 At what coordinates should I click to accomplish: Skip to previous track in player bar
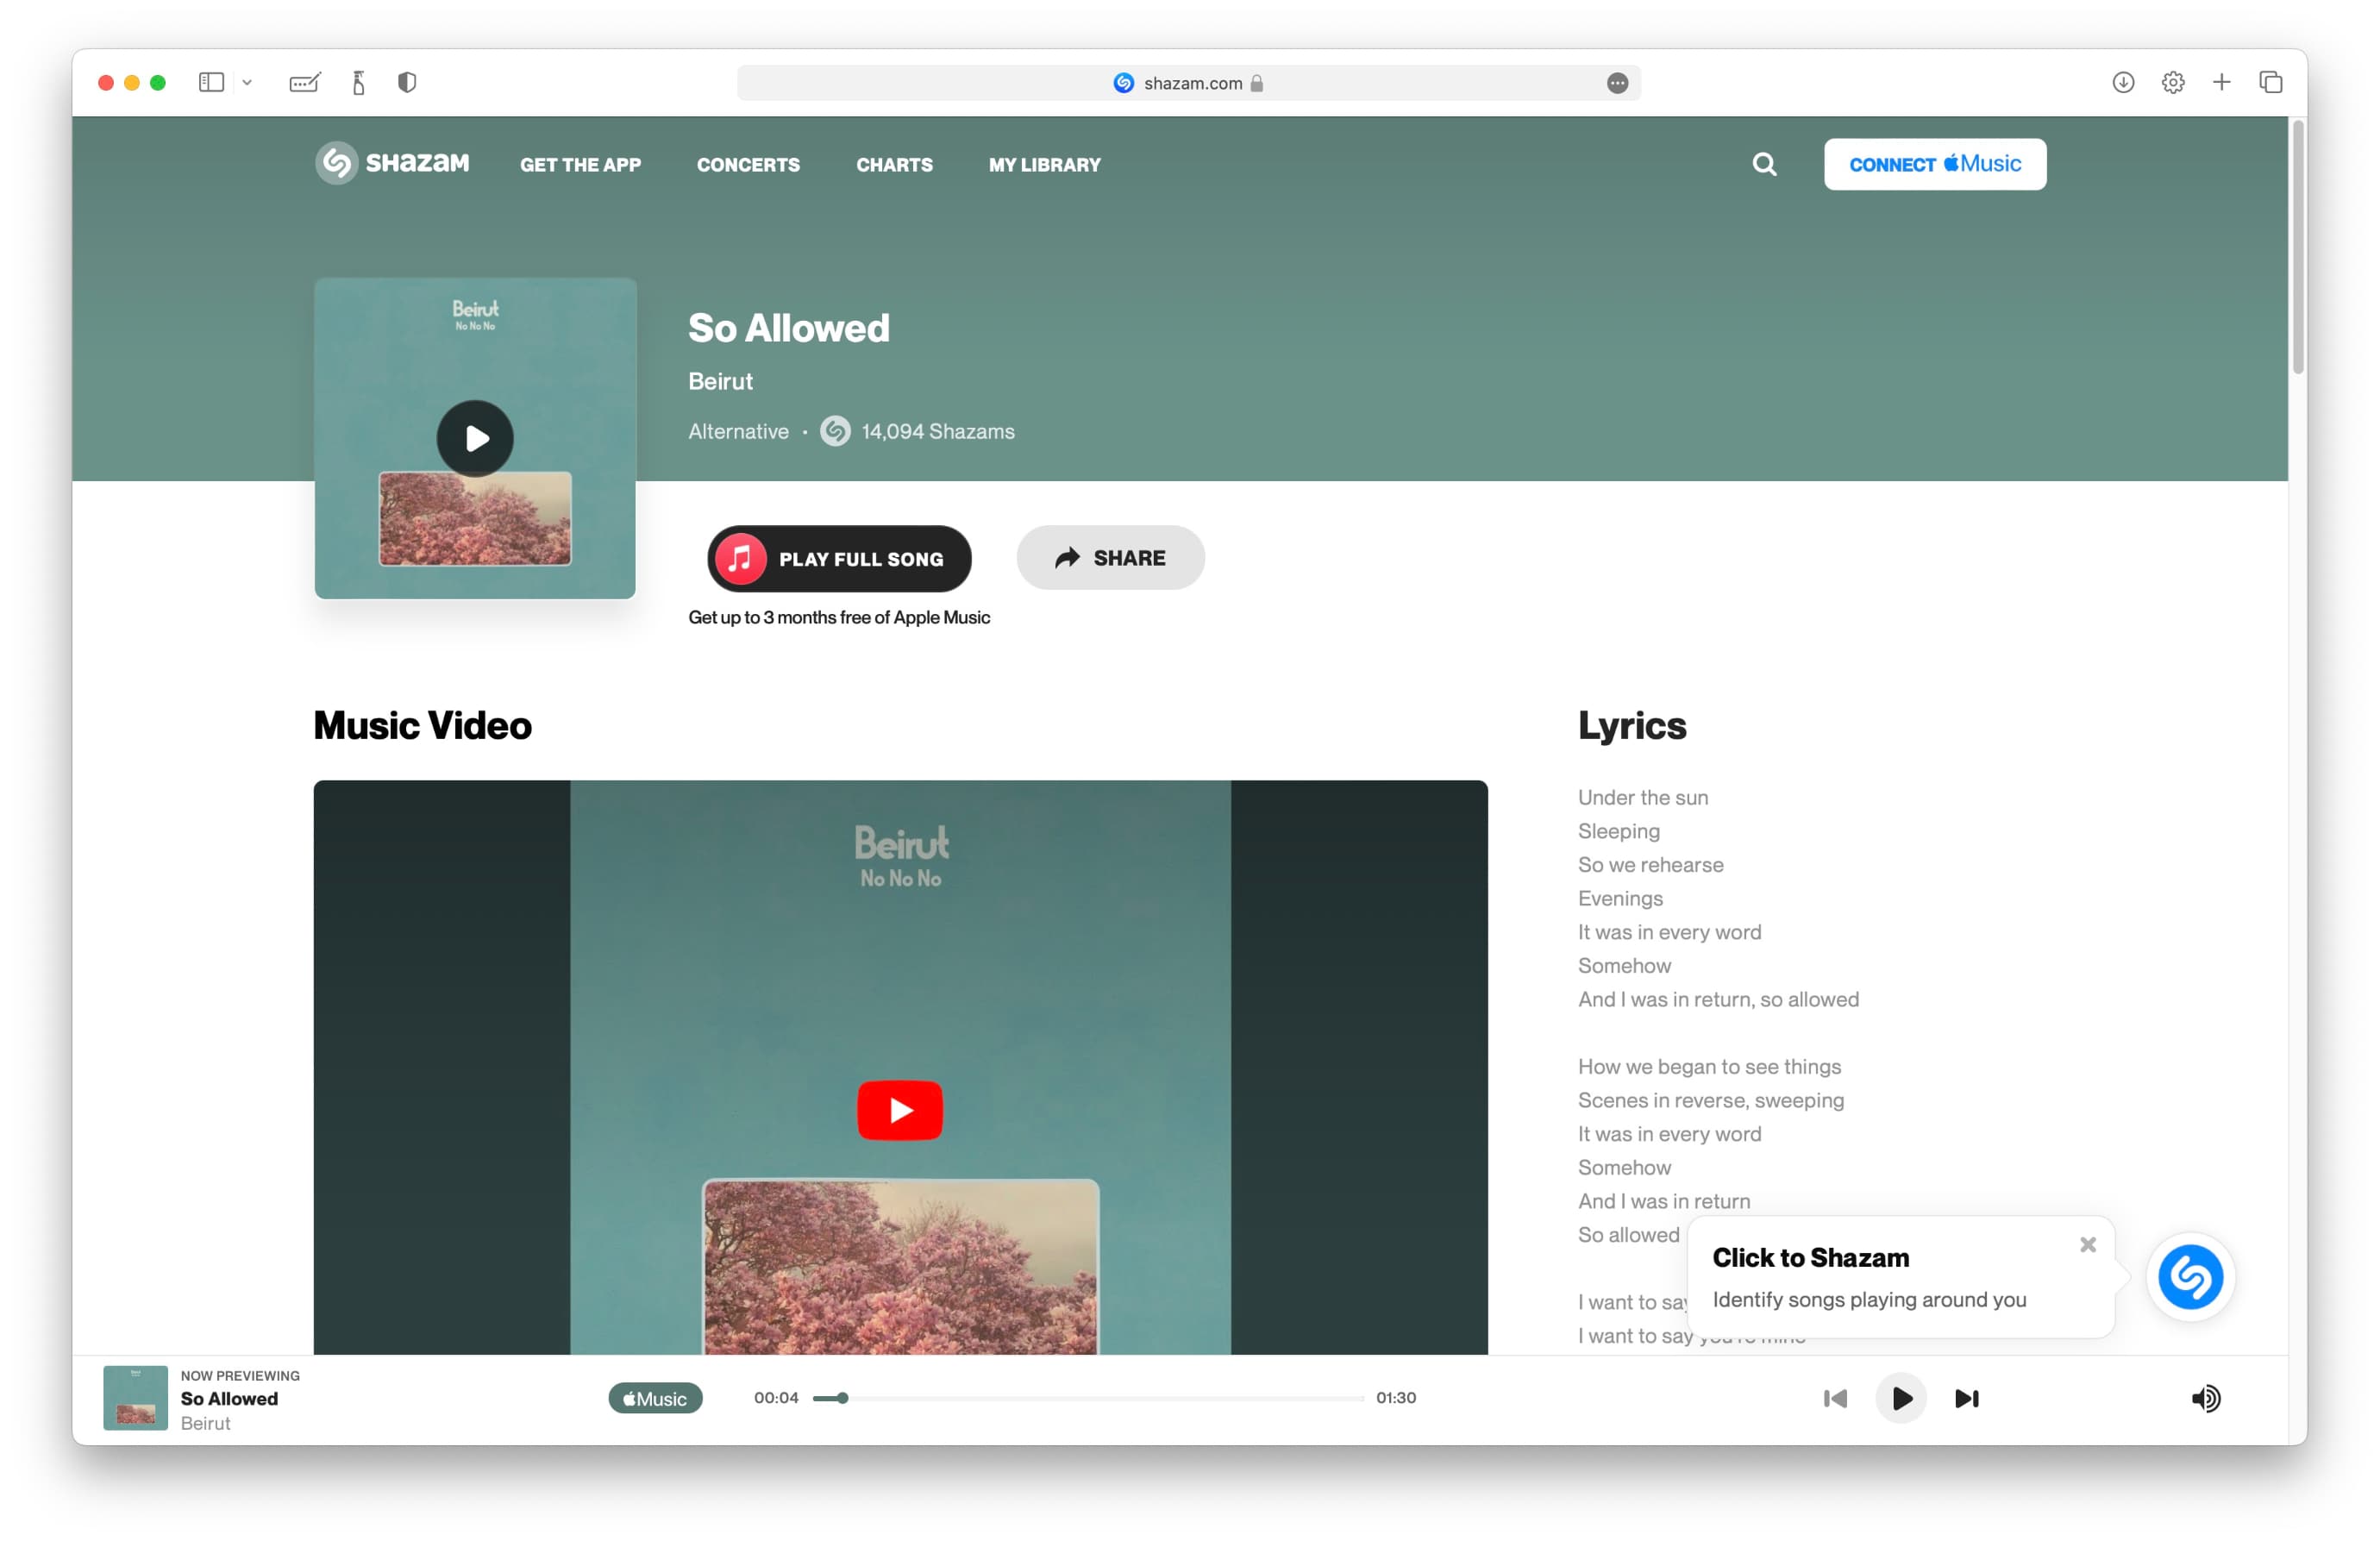pyautogui.click(x=1835, y=1398)
